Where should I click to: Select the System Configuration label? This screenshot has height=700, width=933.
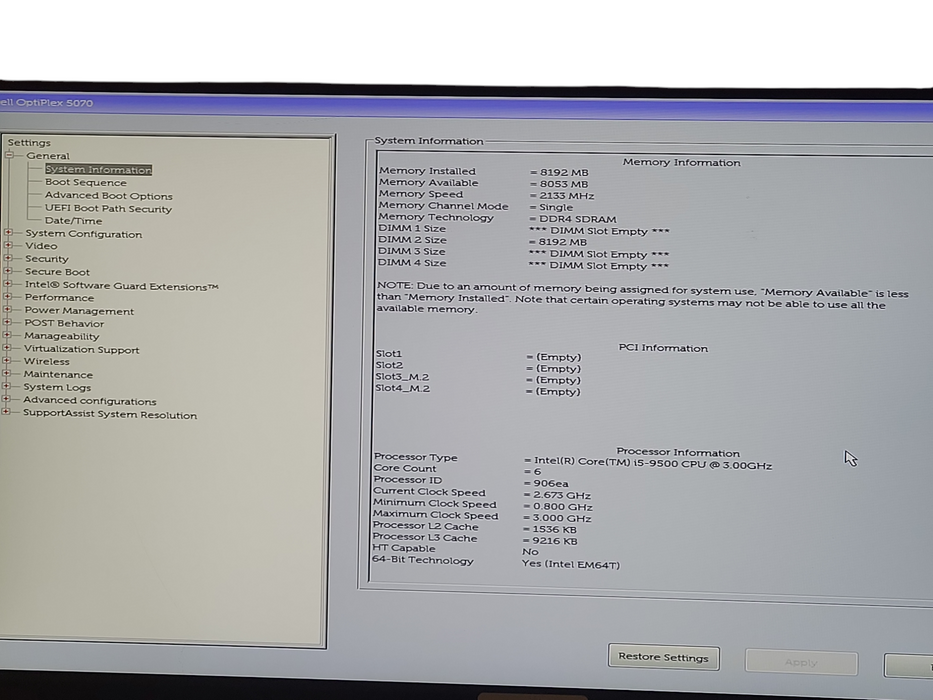point(83,234)
